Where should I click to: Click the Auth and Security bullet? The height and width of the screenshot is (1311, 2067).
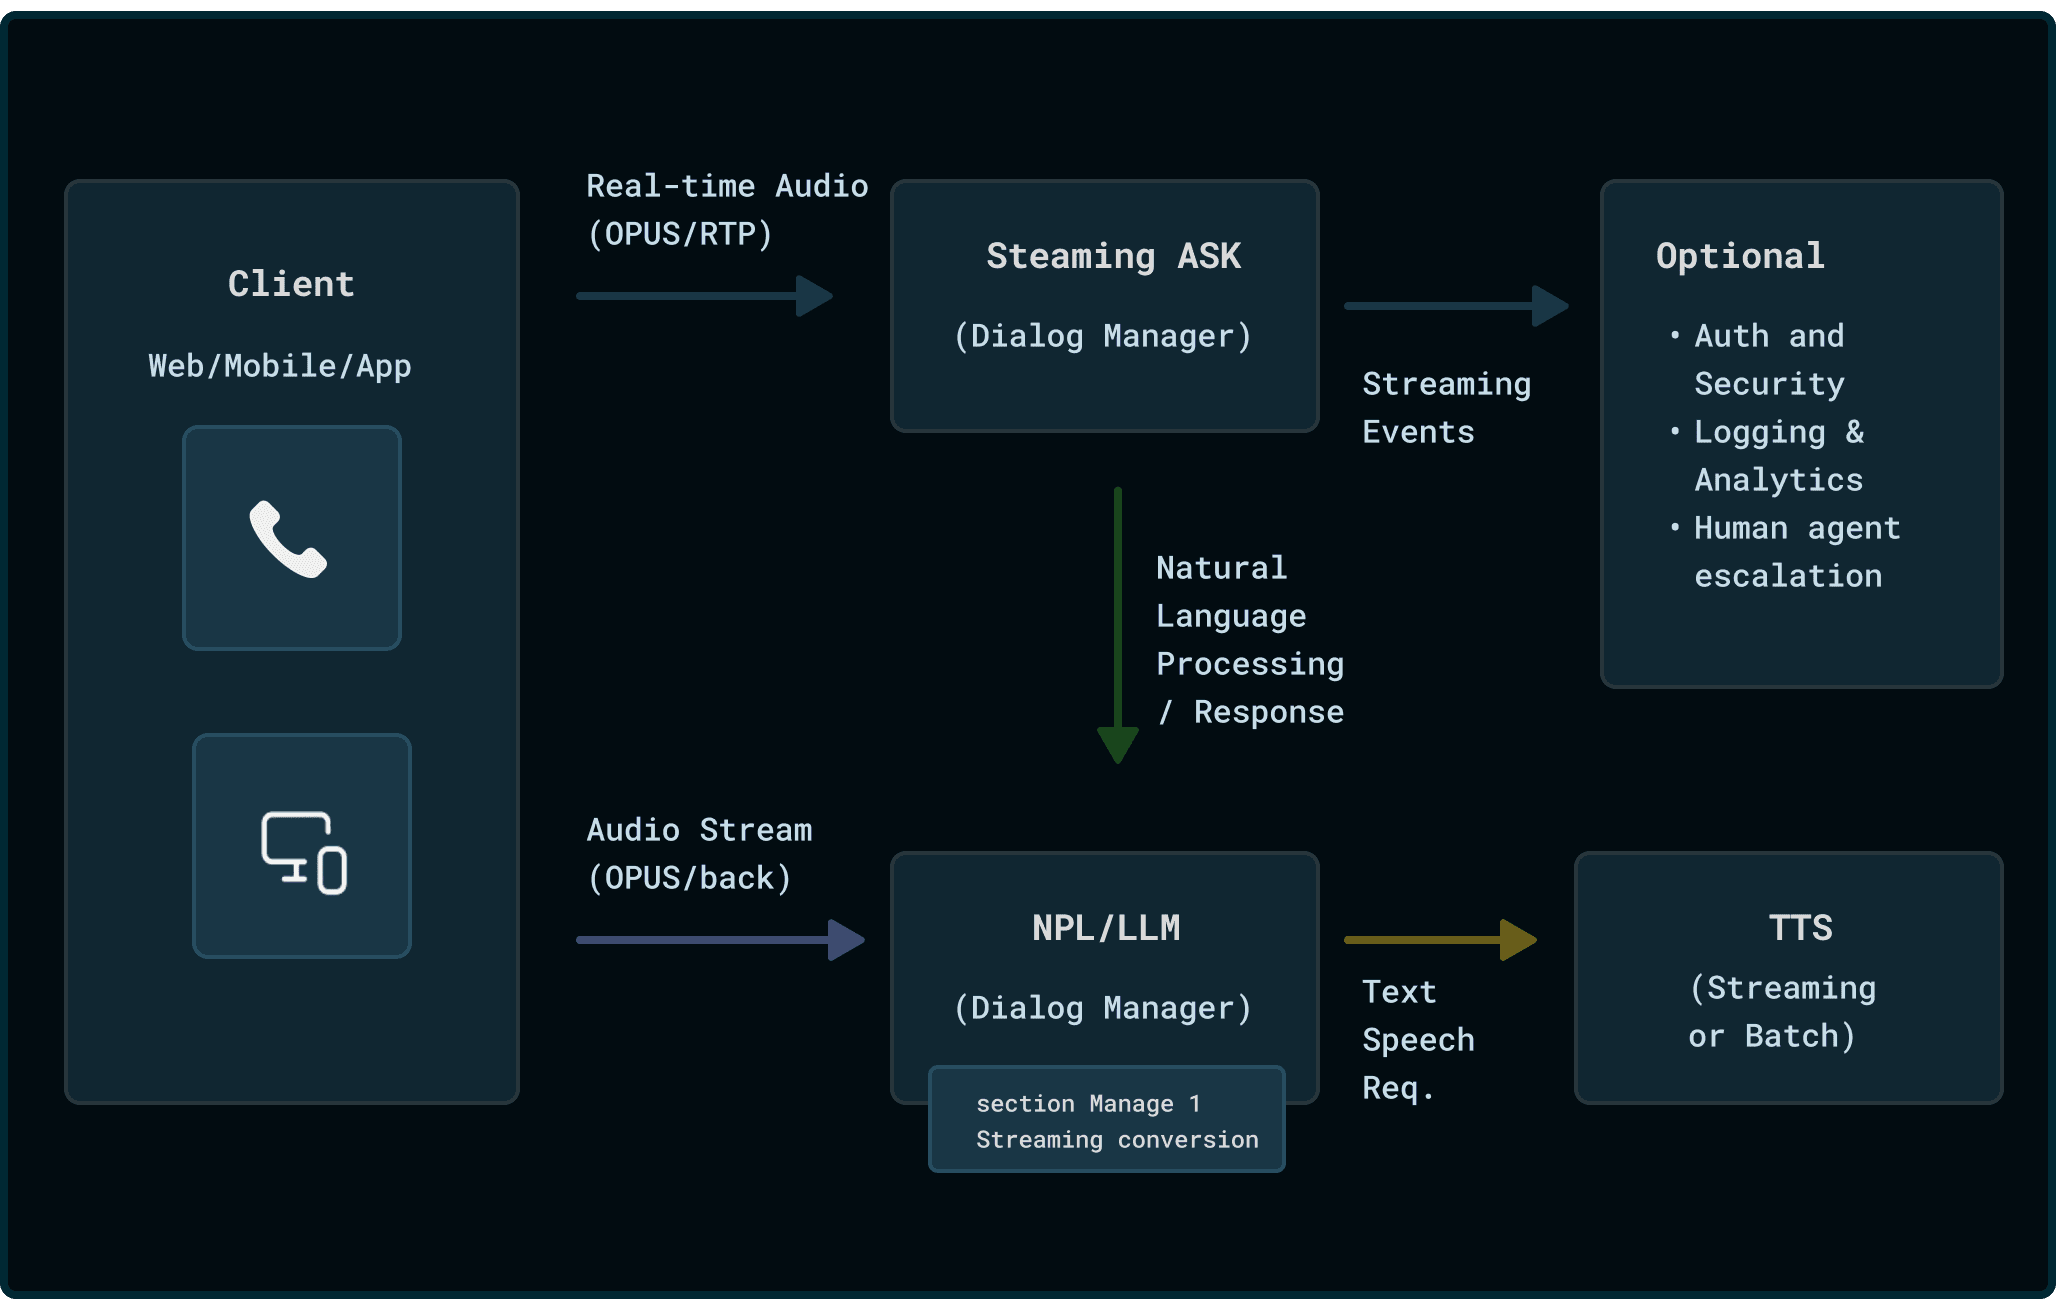1758,360
